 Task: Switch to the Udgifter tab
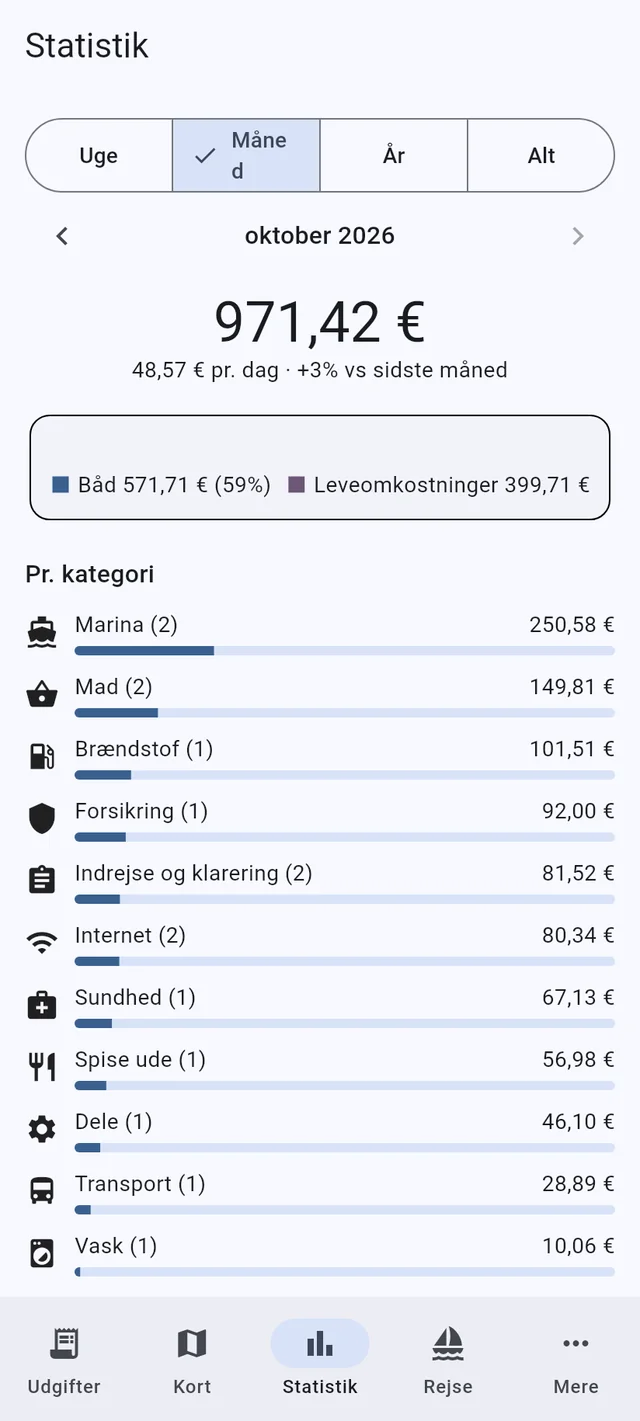[x=64, y=1360]
